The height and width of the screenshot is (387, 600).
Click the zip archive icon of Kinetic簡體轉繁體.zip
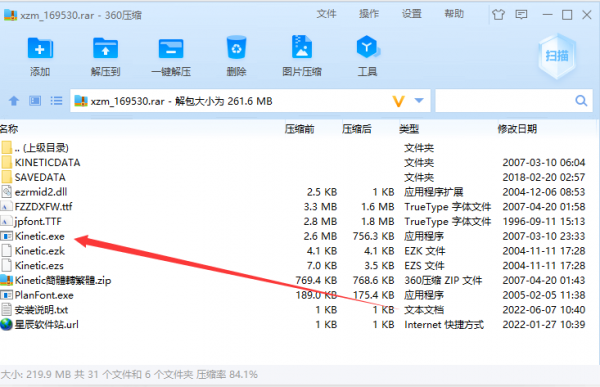pos(6,280)
